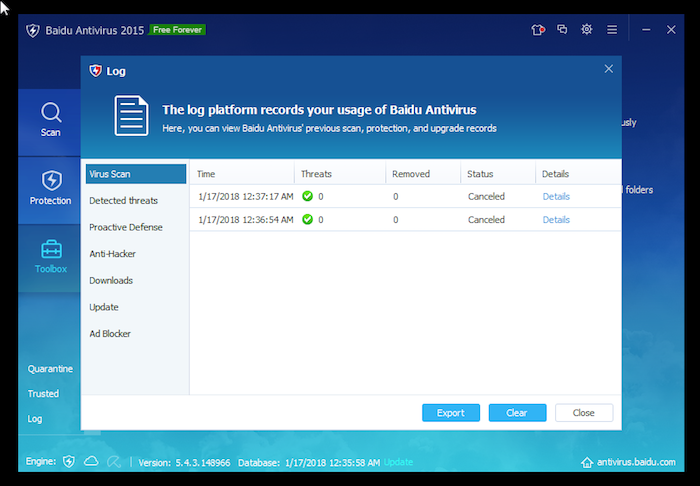Screen dimensions: 700x486
Task: Open the Update log tab
Action: [x=136, y=307]
